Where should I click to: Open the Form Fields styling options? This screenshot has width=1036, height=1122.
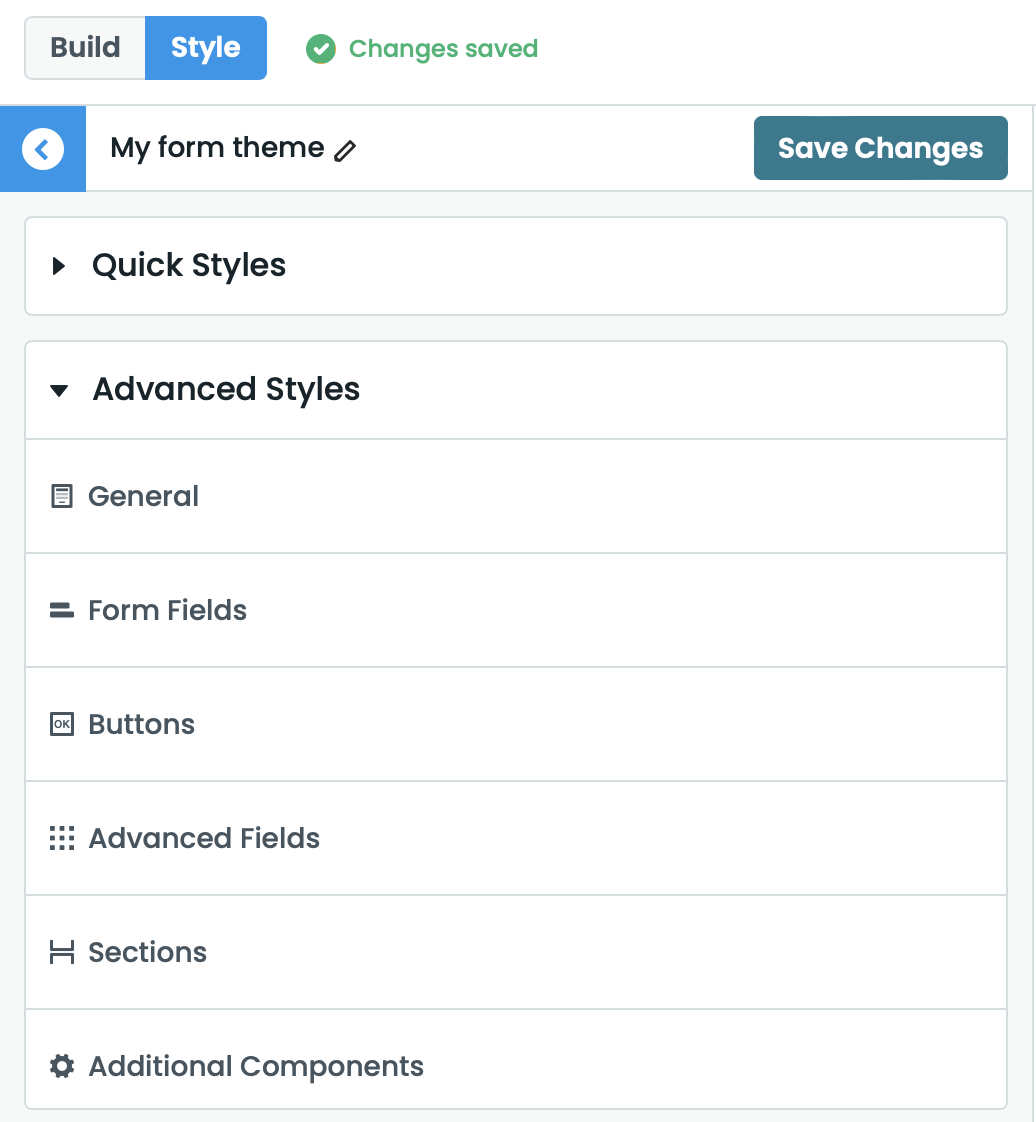[166, 609]
